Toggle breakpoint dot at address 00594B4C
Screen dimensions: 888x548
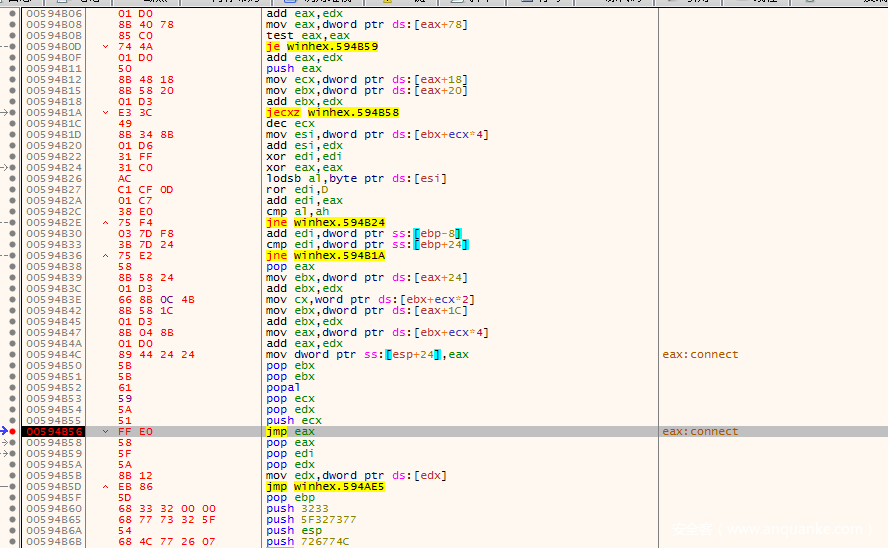click(x=13, y=355)
